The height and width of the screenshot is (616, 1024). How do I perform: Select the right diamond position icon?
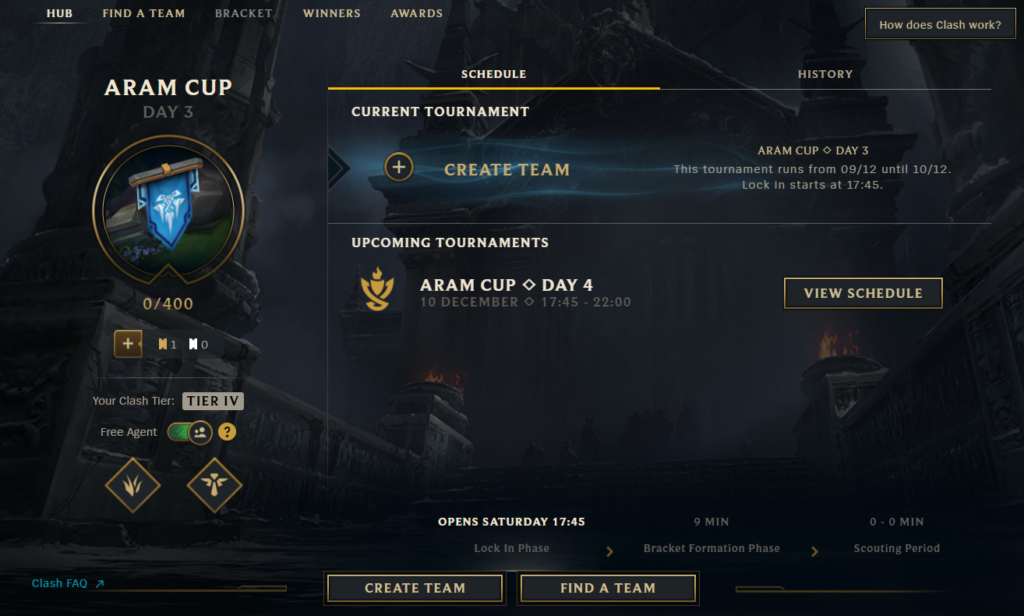214,485
